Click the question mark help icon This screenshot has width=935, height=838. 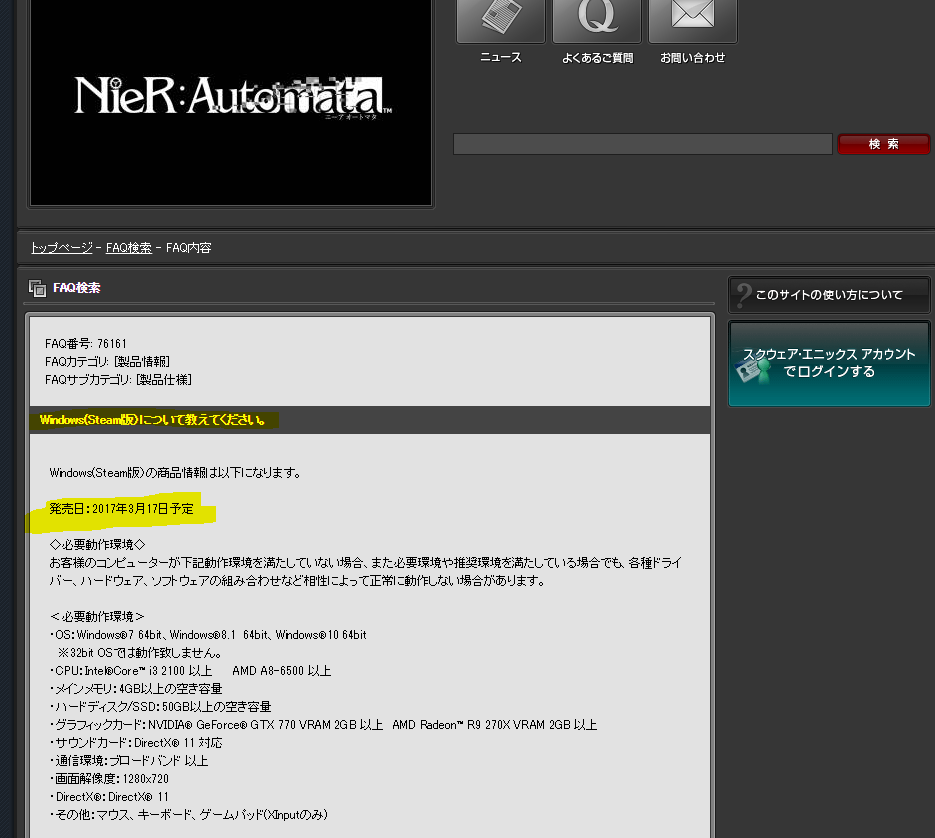coord(744,295)
